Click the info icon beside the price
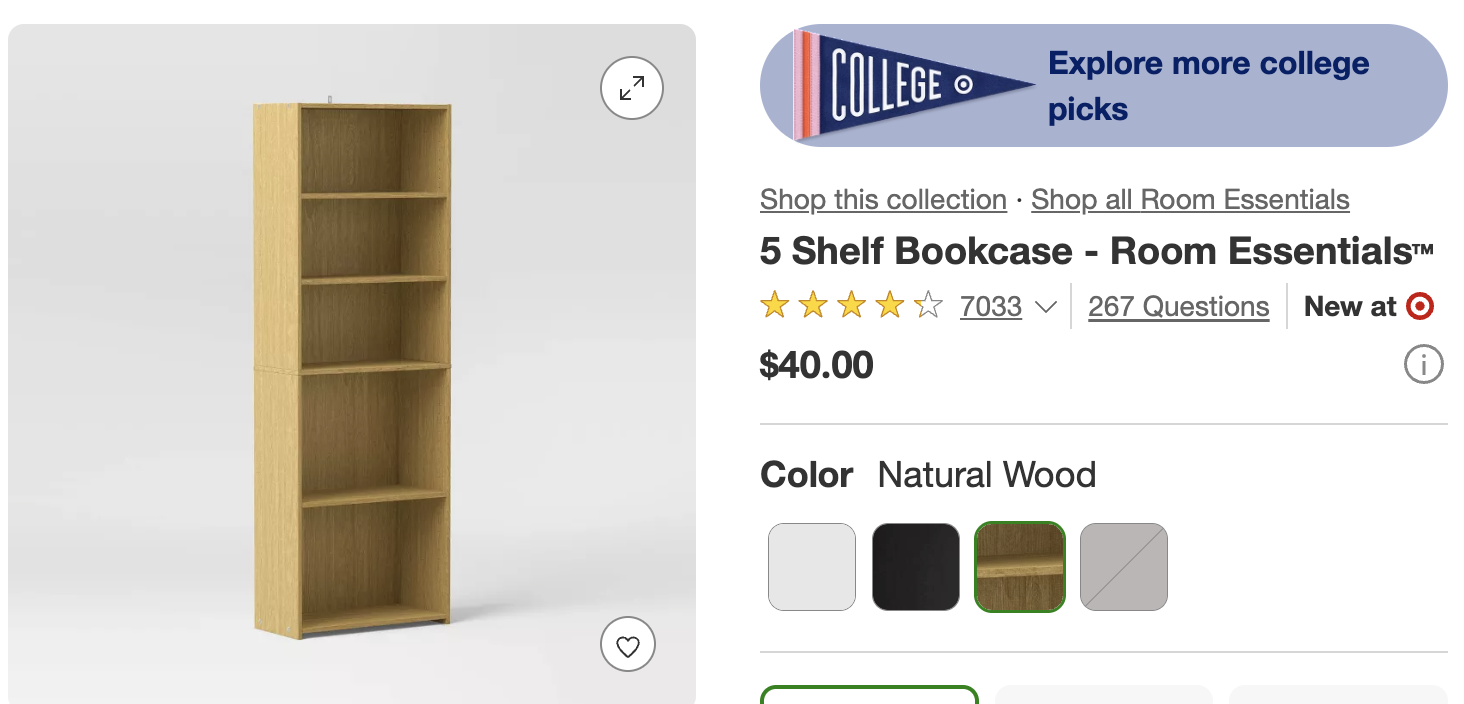Screen dimensions: 1464x704 (x=1423, y=365)
